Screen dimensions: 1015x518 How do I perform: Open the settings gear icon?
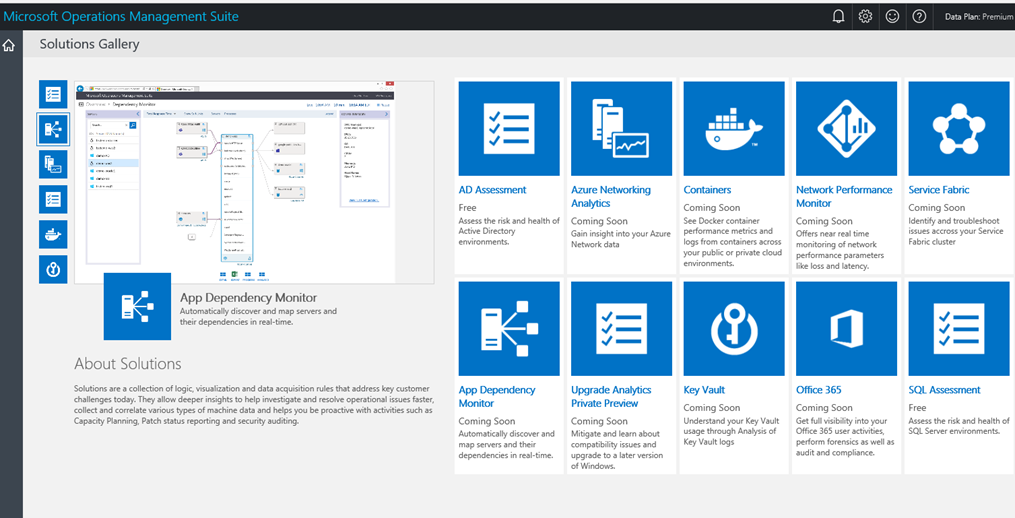(x=865, y=17)
